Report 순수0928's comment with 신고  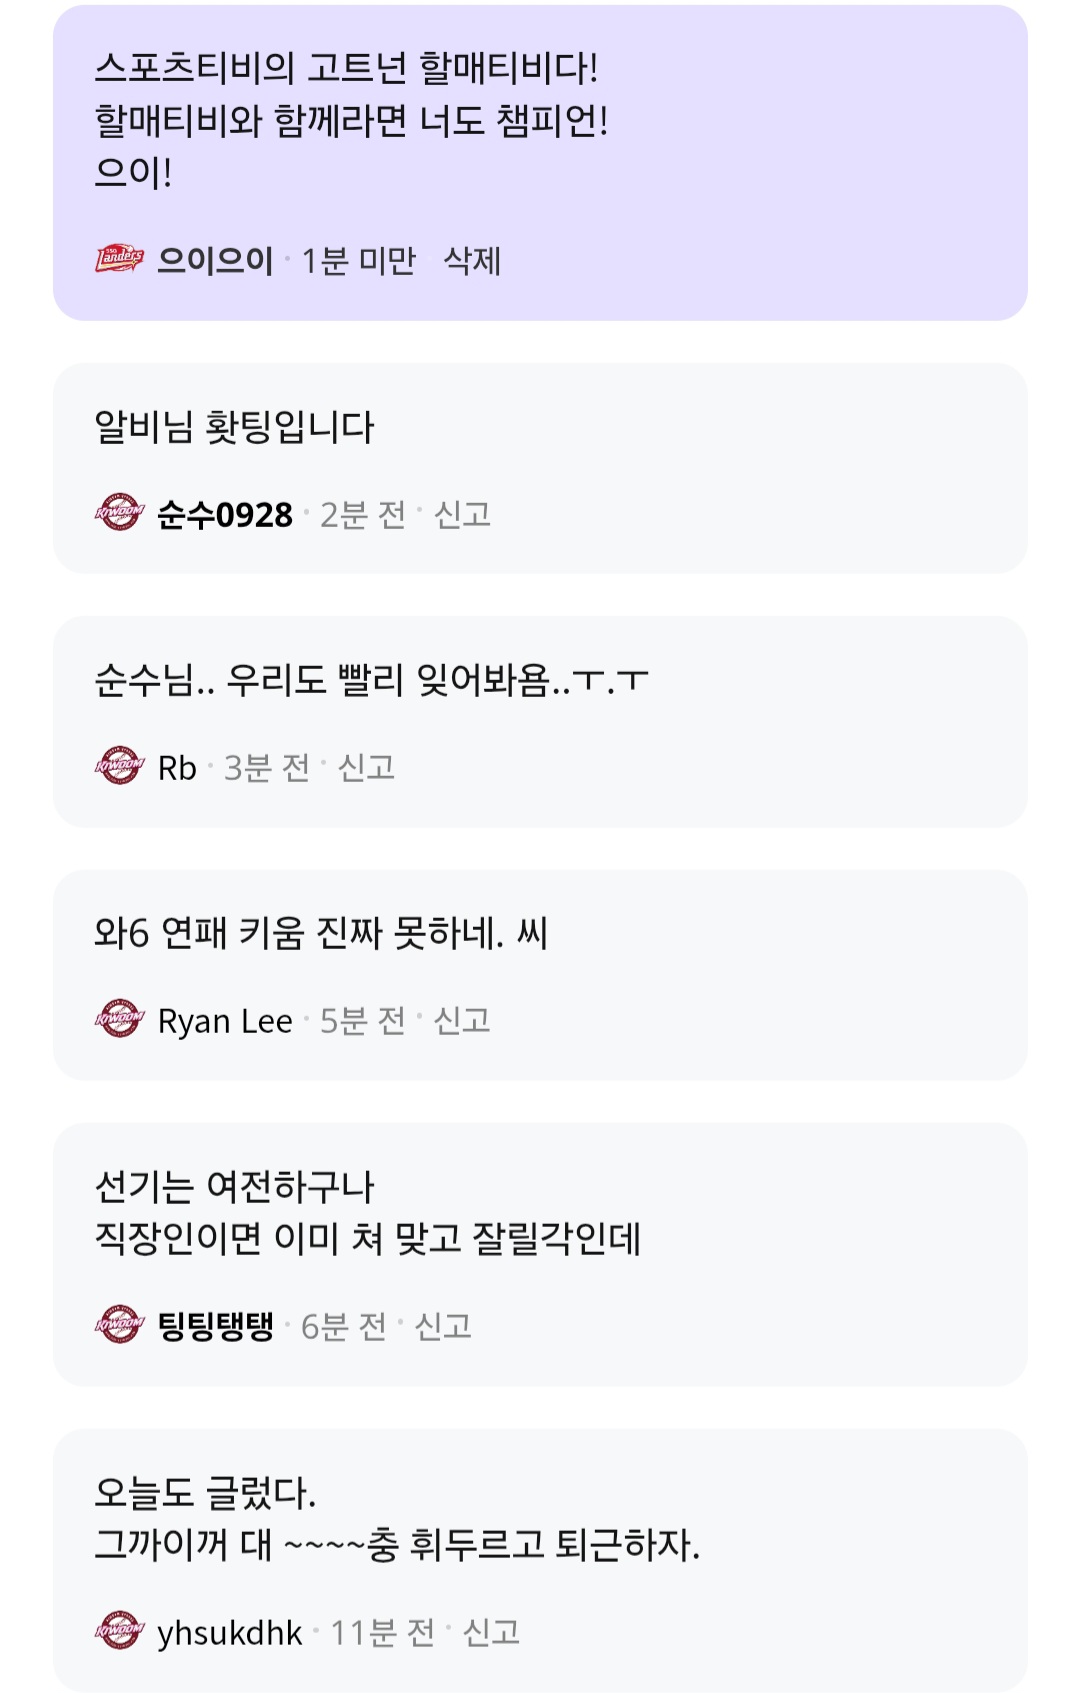(x=462, y=514)
